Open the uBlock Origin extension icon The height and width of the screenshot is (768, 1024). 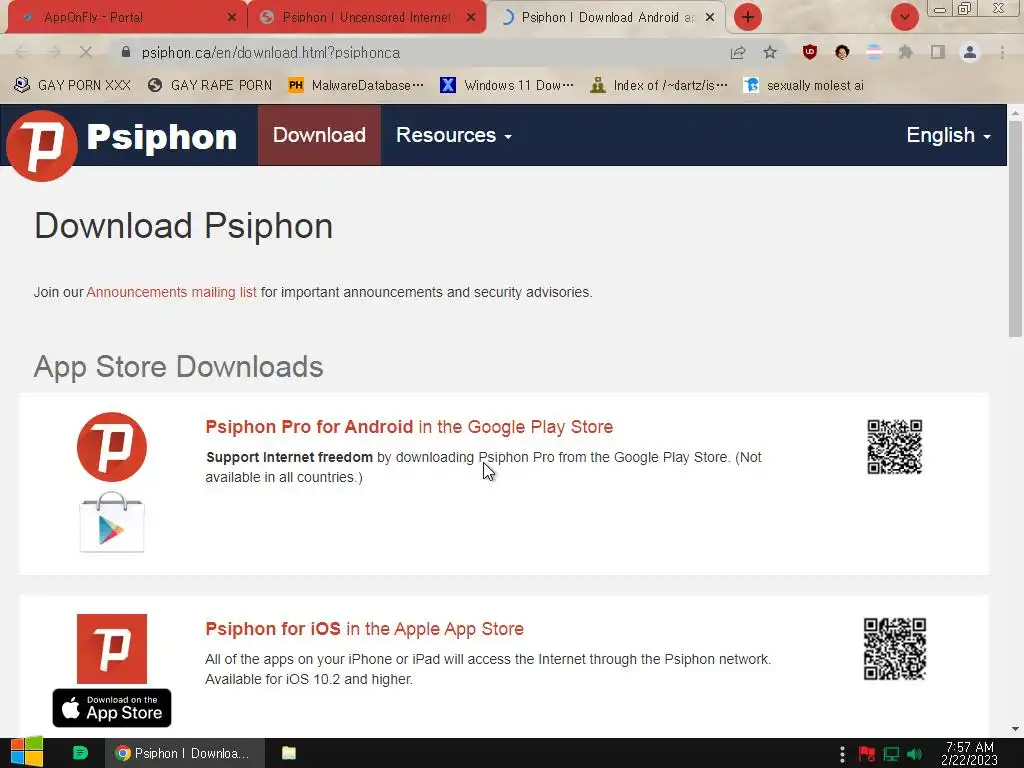(810, 52)
